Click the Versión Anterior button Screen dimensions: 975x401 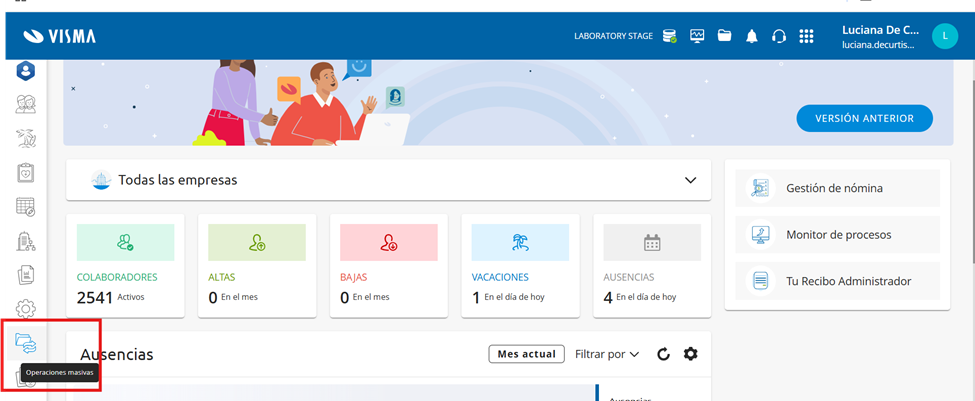pyautogui.click(x=864, y=118)
